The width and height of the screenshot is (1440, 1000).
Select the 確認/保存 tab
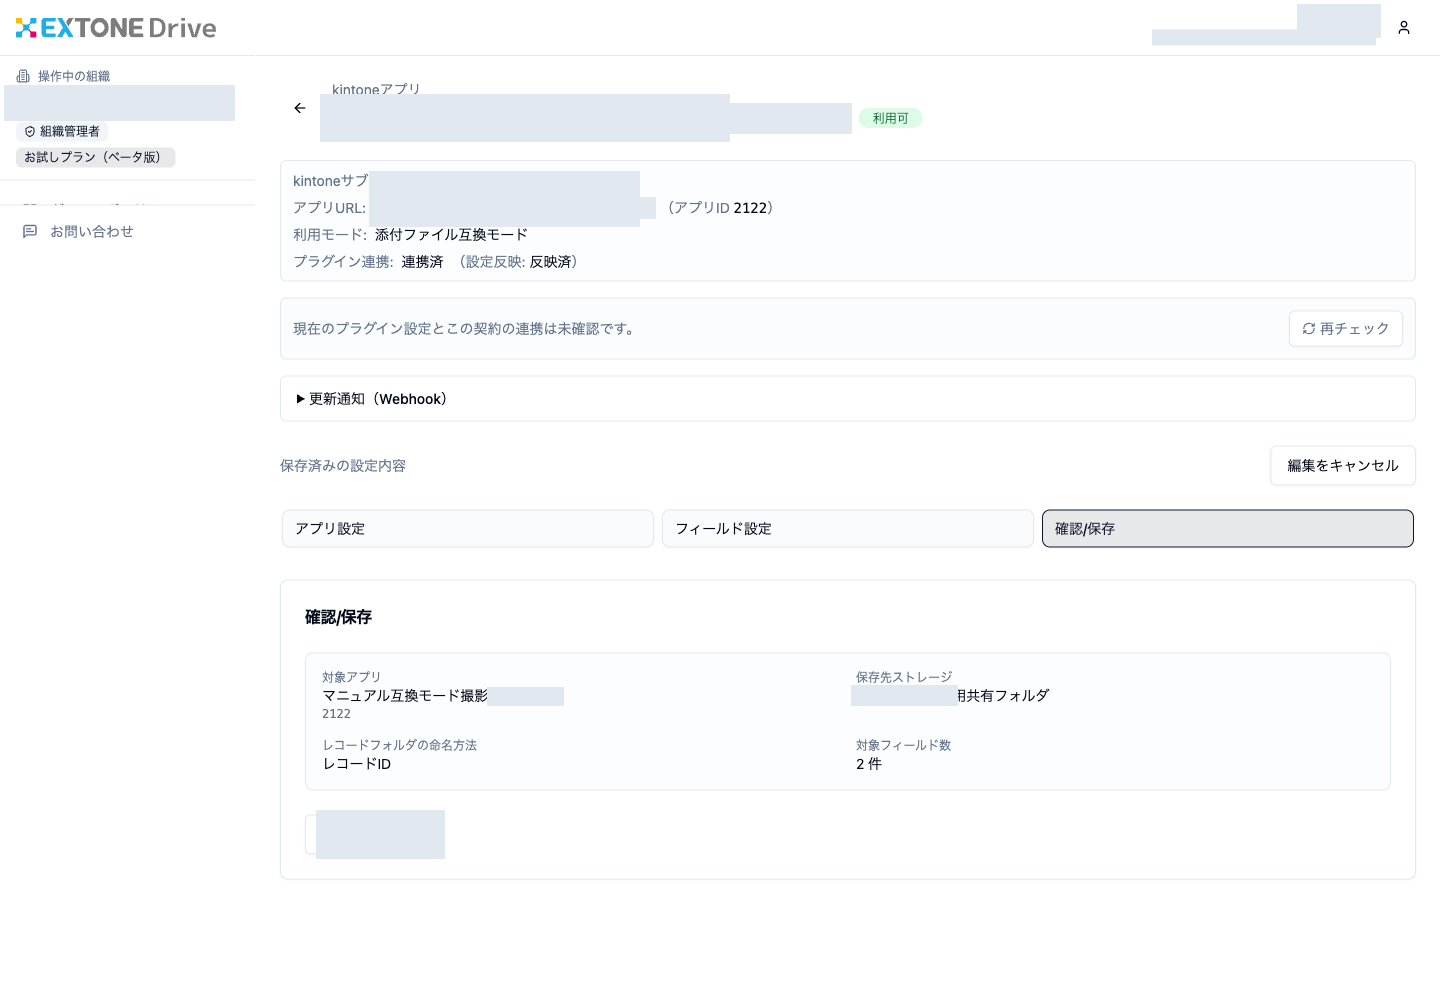tap(1228, 529)
